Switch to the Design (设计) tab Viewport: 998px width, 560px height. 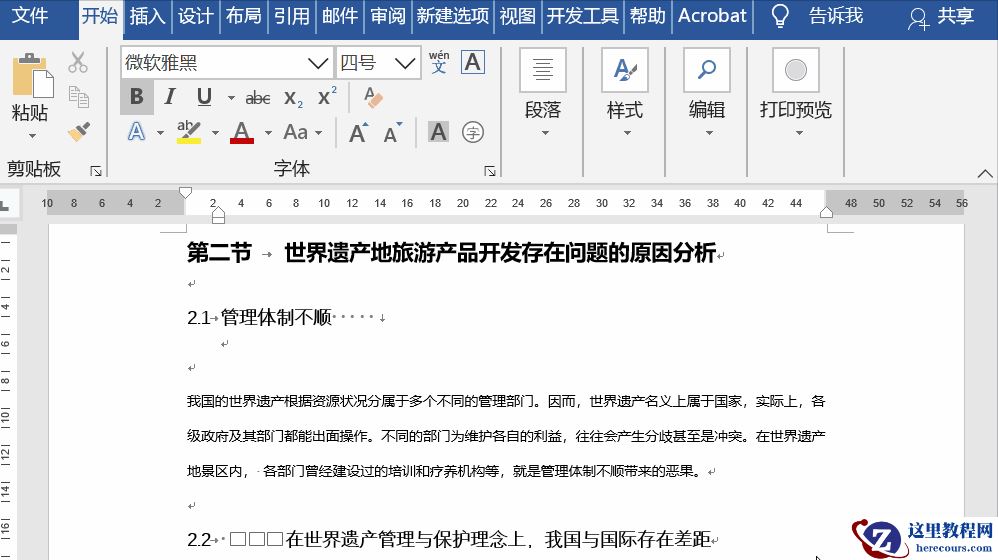click(x=195, y=15)
